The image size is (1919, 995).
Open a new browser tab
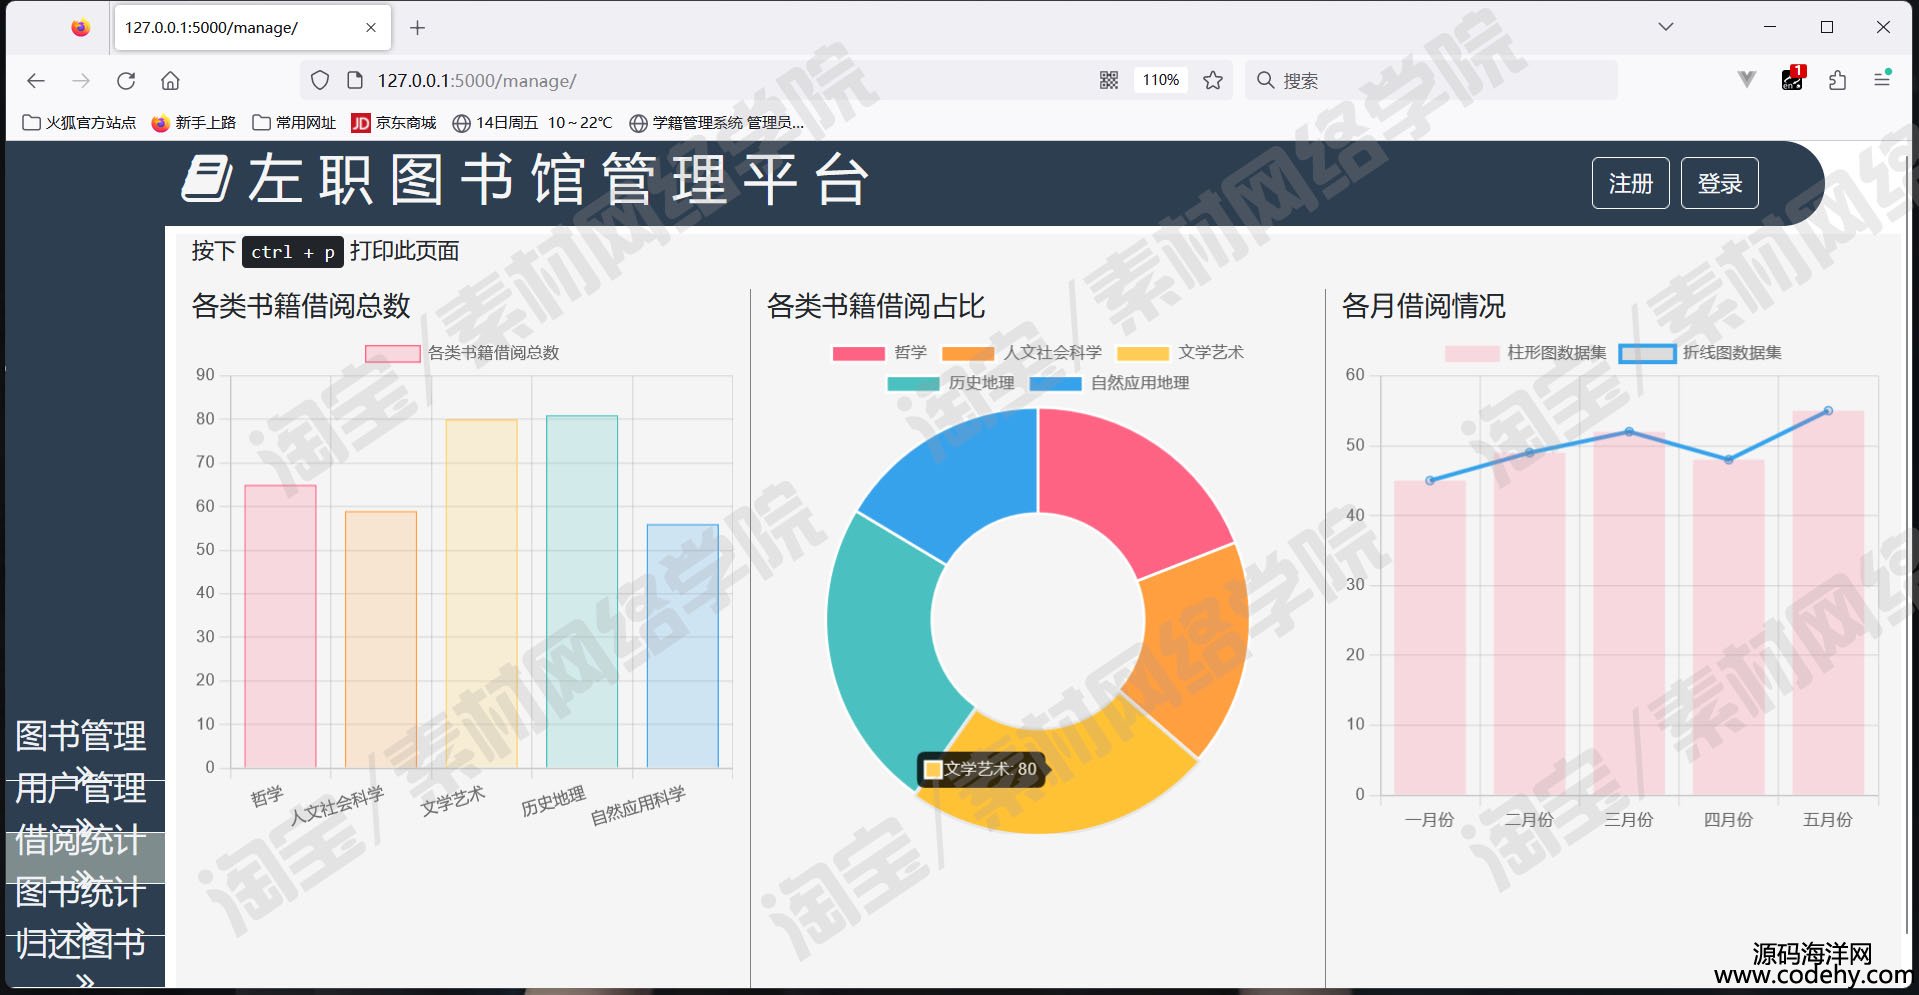click(x=418, y=28)
